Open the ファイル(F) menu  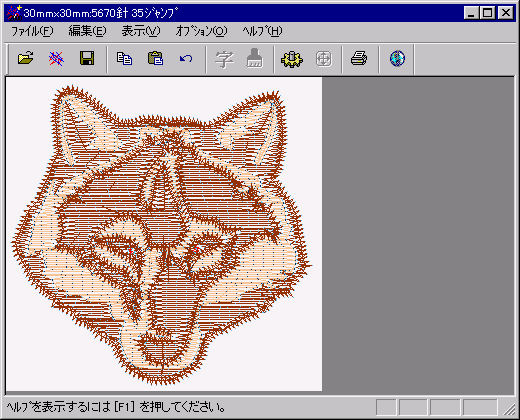click(32, 31)
